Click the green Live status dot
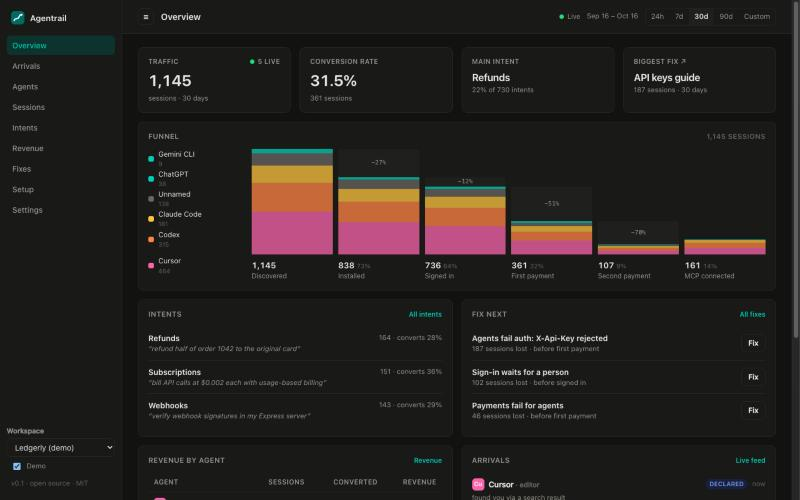 point(561,17)
